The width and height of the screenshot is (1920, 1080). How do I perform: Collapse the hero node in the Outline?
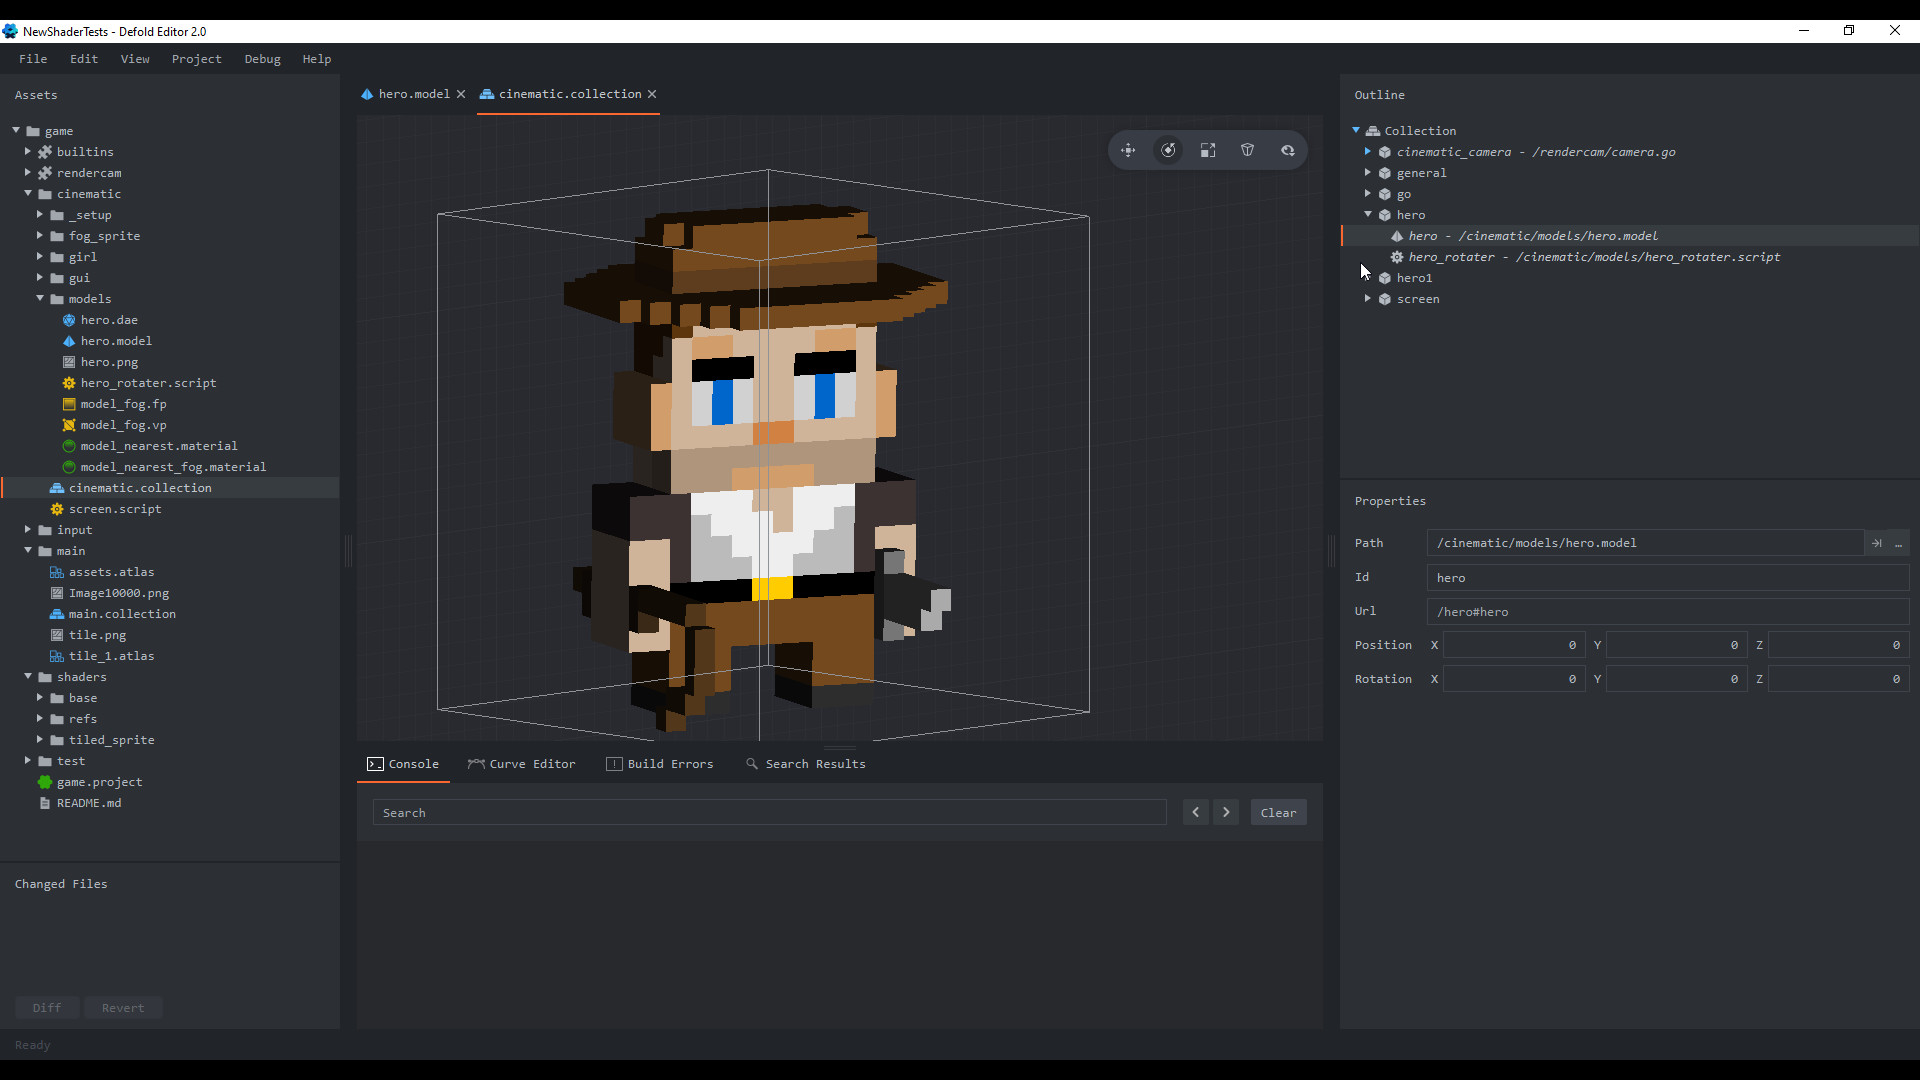click(x=1369, y=215)
